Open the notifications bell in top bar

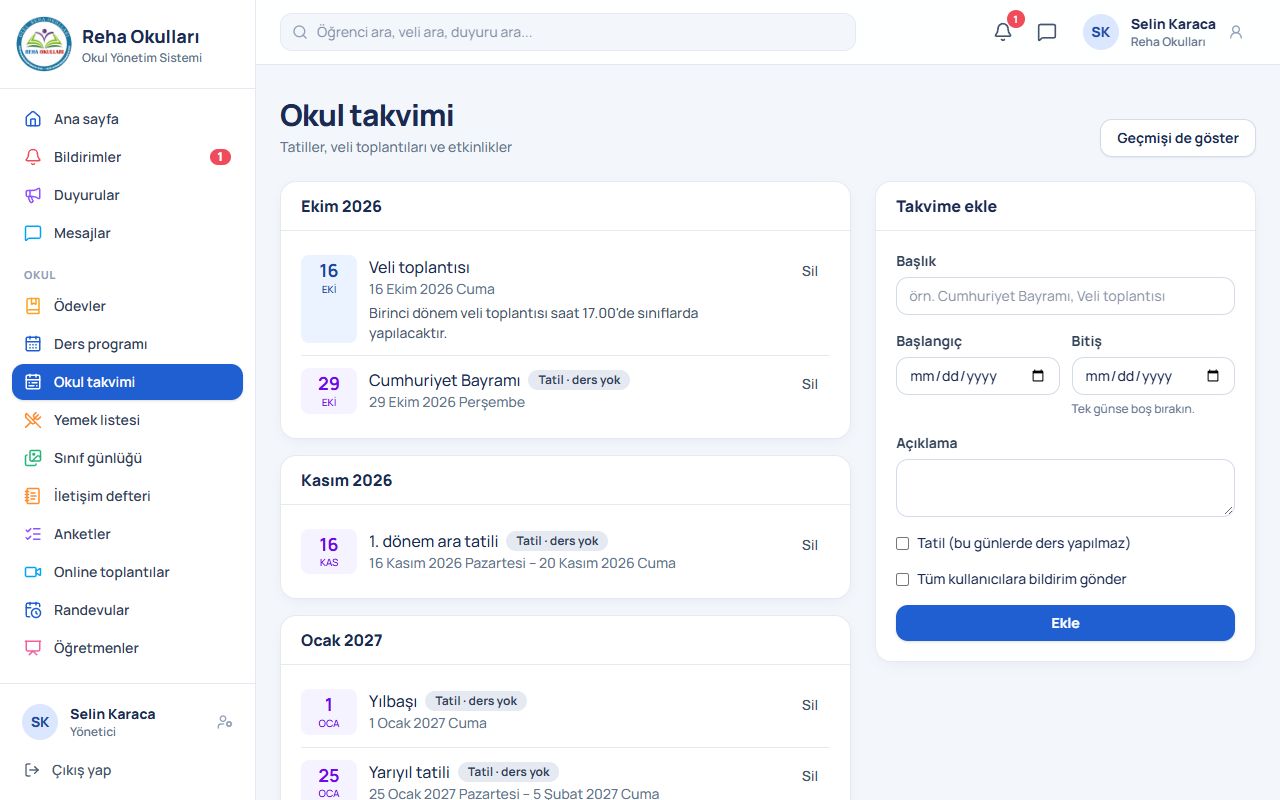click(x=1003, y=32)
